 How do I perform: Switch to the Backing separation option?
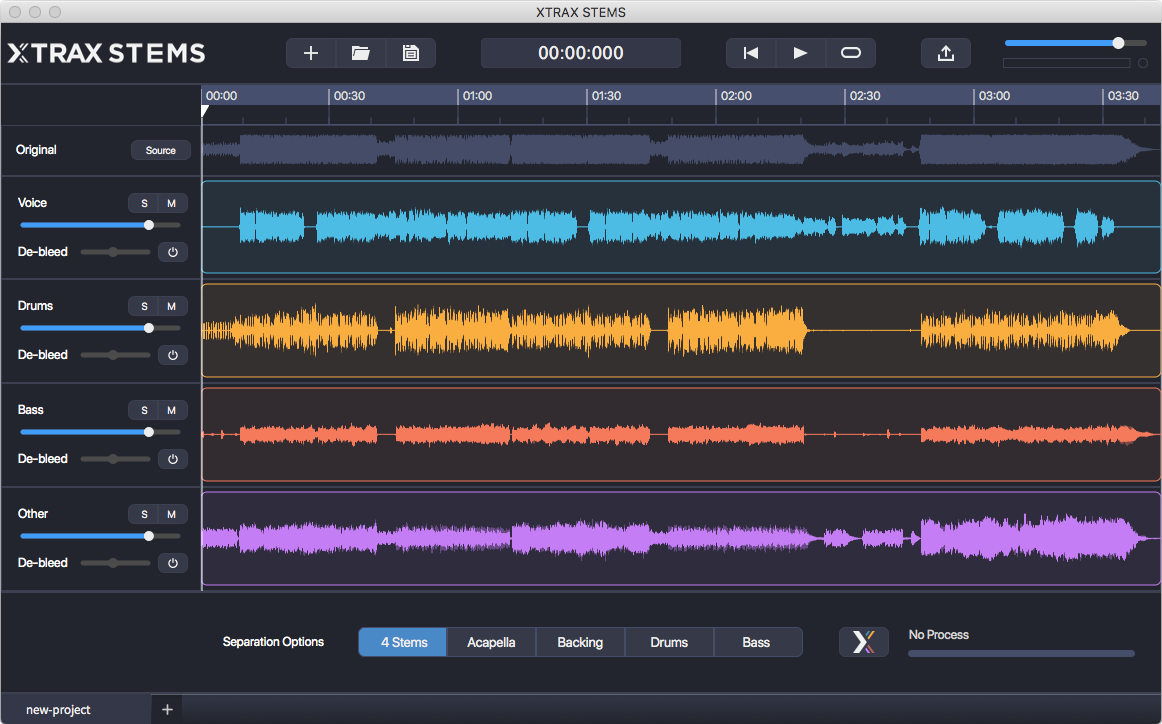[x=580, y=641]
